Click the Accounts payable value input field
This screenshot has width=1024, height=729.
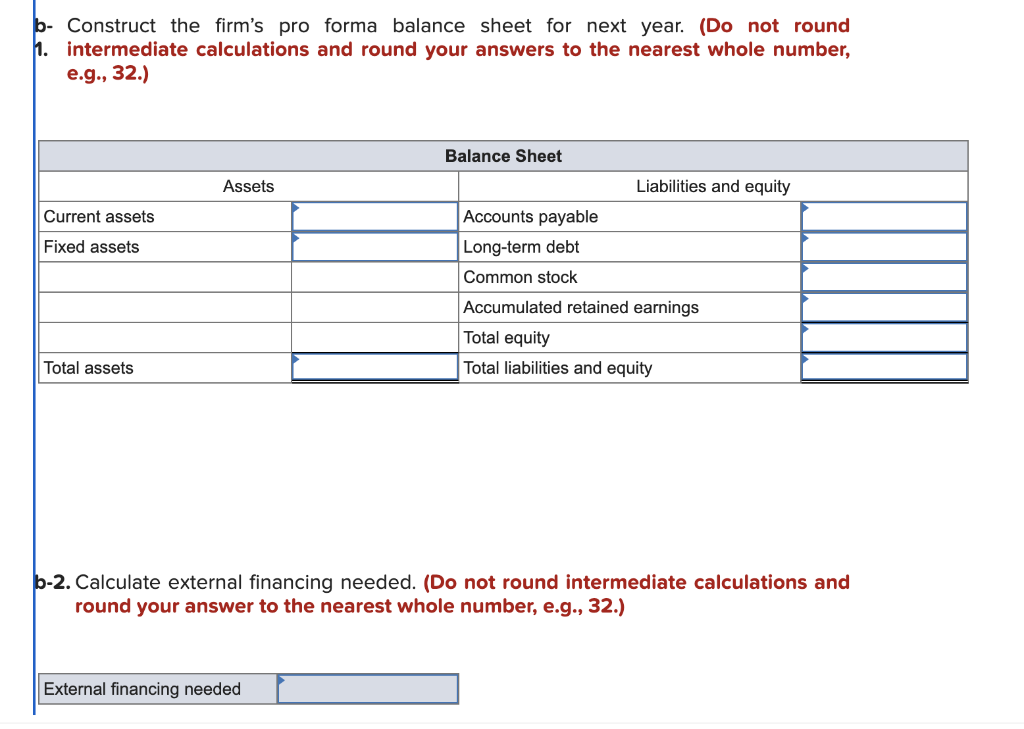884,216
